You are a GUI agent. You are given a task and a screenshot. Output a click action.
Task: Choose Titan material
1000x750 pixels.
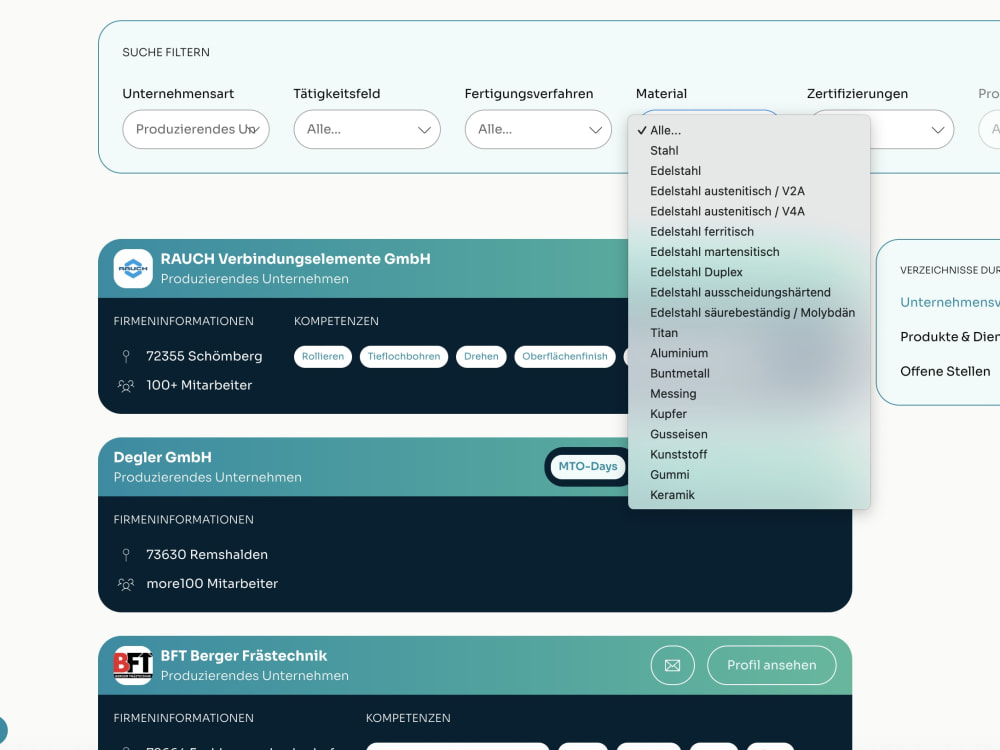[749, 333]
